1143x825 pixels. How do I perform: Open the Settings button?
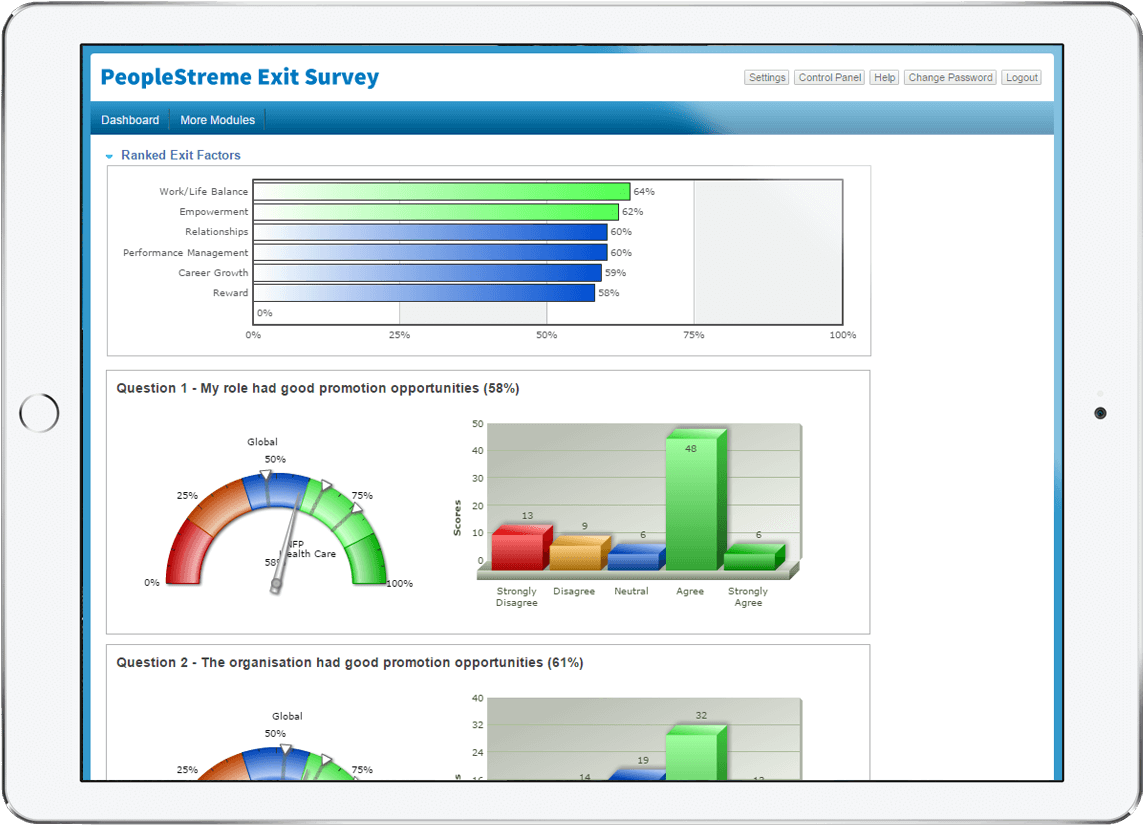click(x=767, y=78)
